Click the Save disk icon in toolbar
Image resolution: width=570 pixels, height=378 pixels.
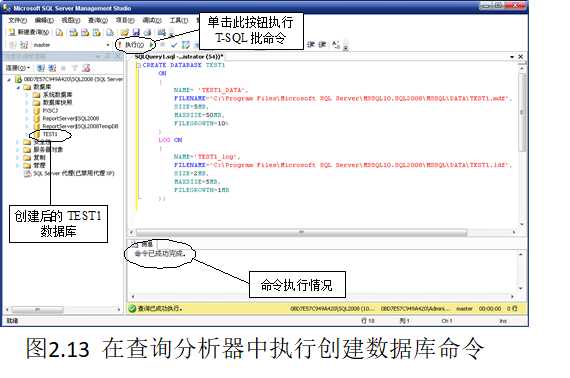point(136,33)
